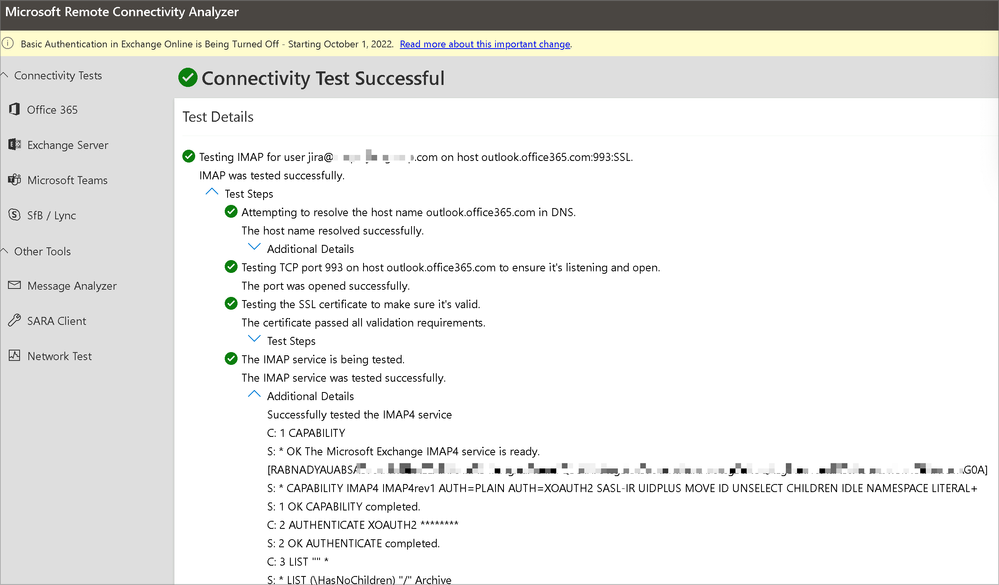999x585 pixels.
Task: Collapse Additional Details under IMAP service
Action: (x=253, y=395)
